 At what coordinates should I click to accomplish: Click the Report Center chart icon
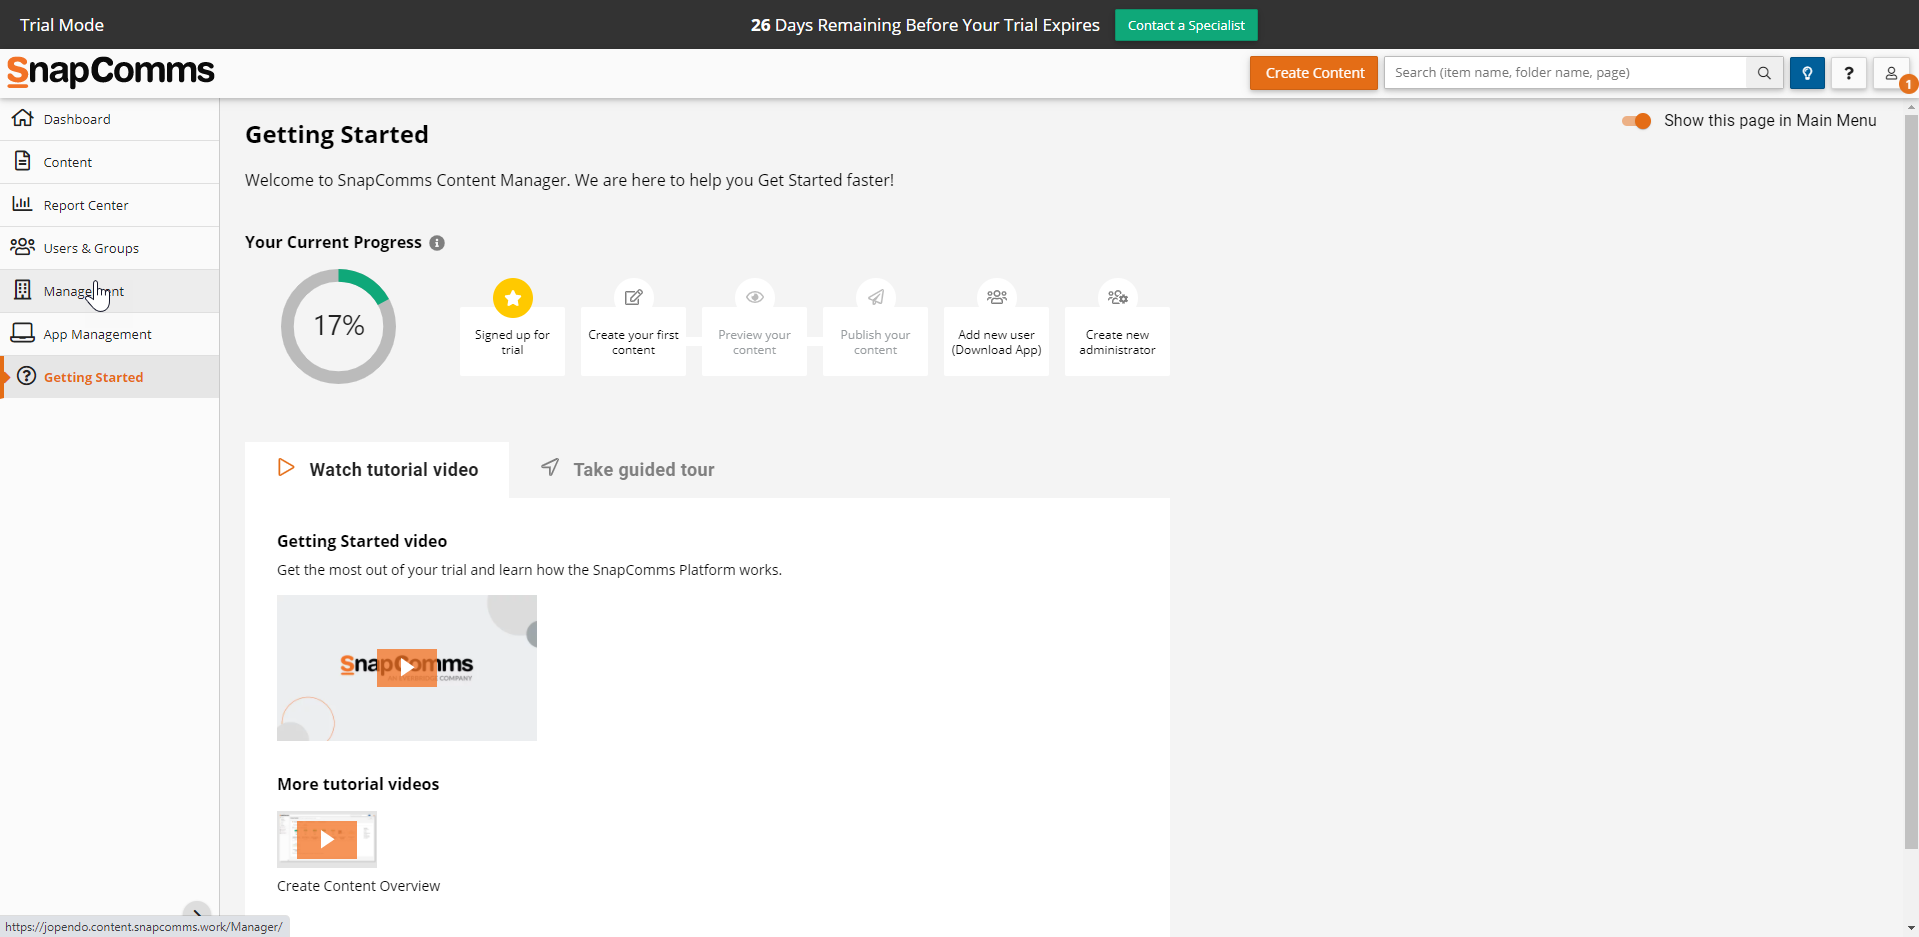[x=22, y=204]
